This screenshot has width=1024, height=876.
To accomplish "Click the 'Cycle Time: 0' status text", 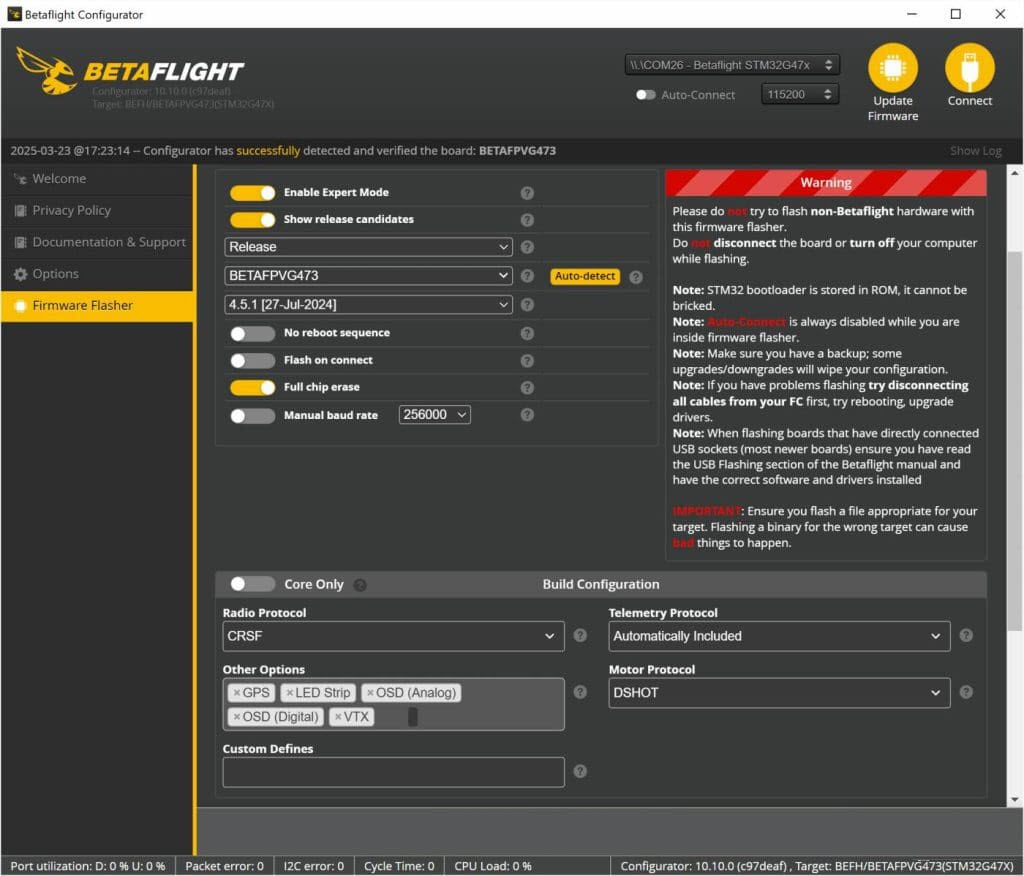I will (x=399, y=866).
